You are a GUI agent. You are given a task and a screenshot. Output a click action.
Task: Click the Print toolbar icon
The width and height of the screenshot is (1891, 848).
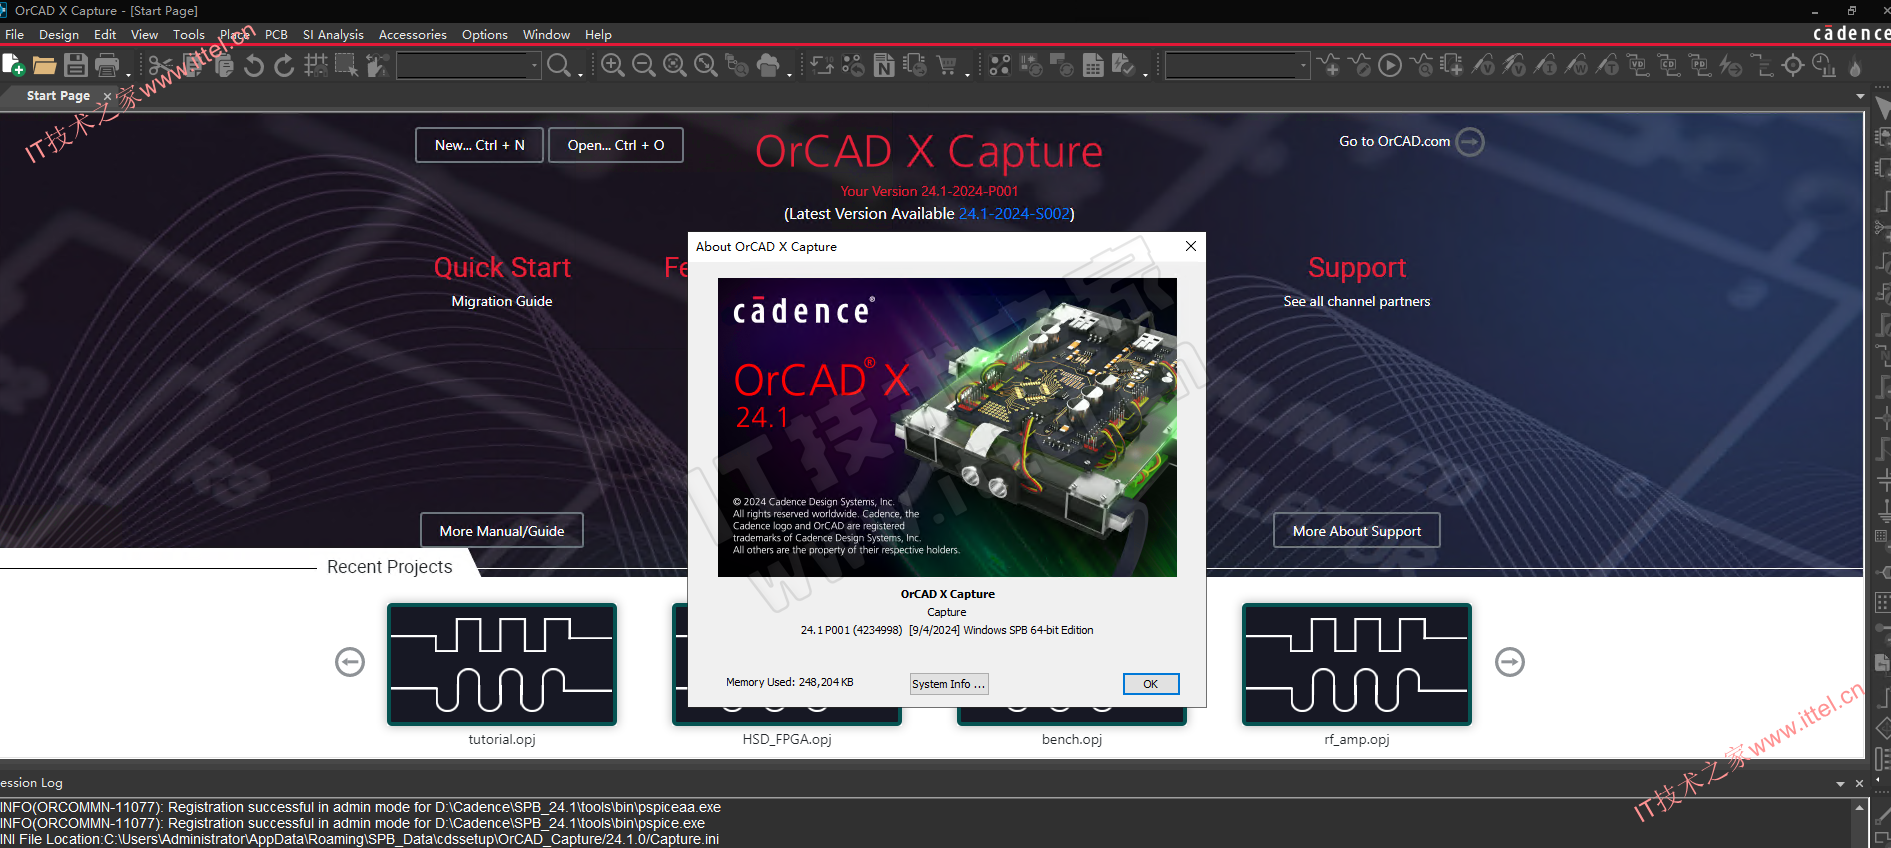[107, 65]
